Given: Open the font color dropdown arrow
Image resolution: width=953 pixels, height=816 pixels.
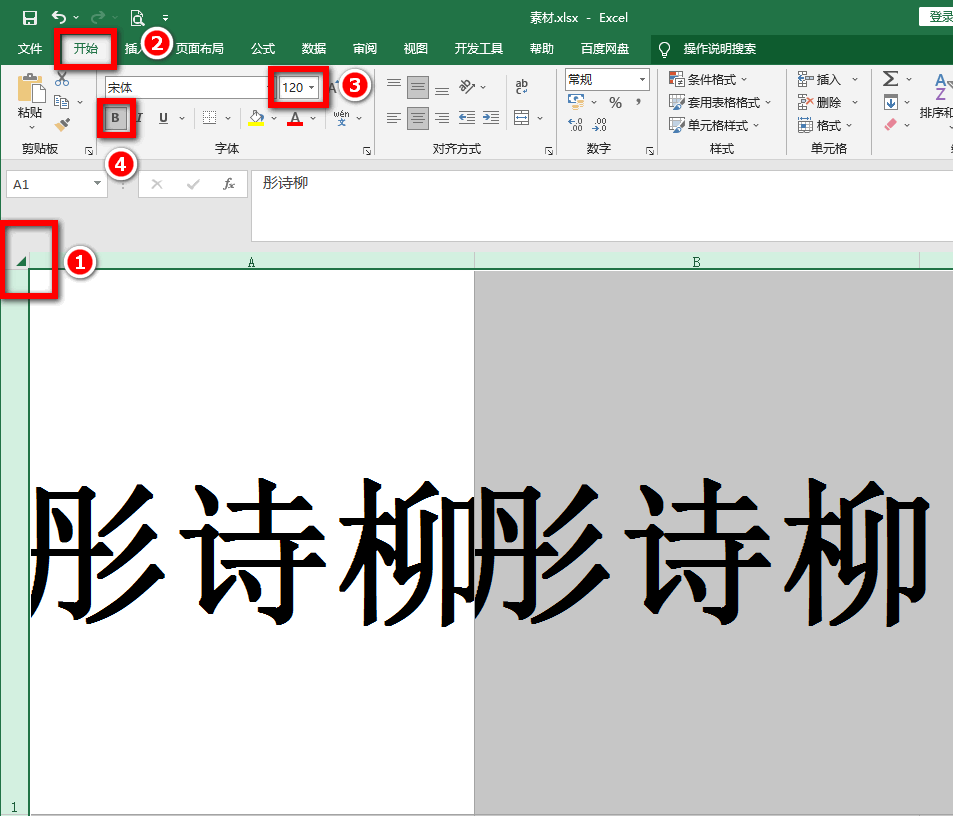Looking at the screenshot, I should (x=312, y=118).
